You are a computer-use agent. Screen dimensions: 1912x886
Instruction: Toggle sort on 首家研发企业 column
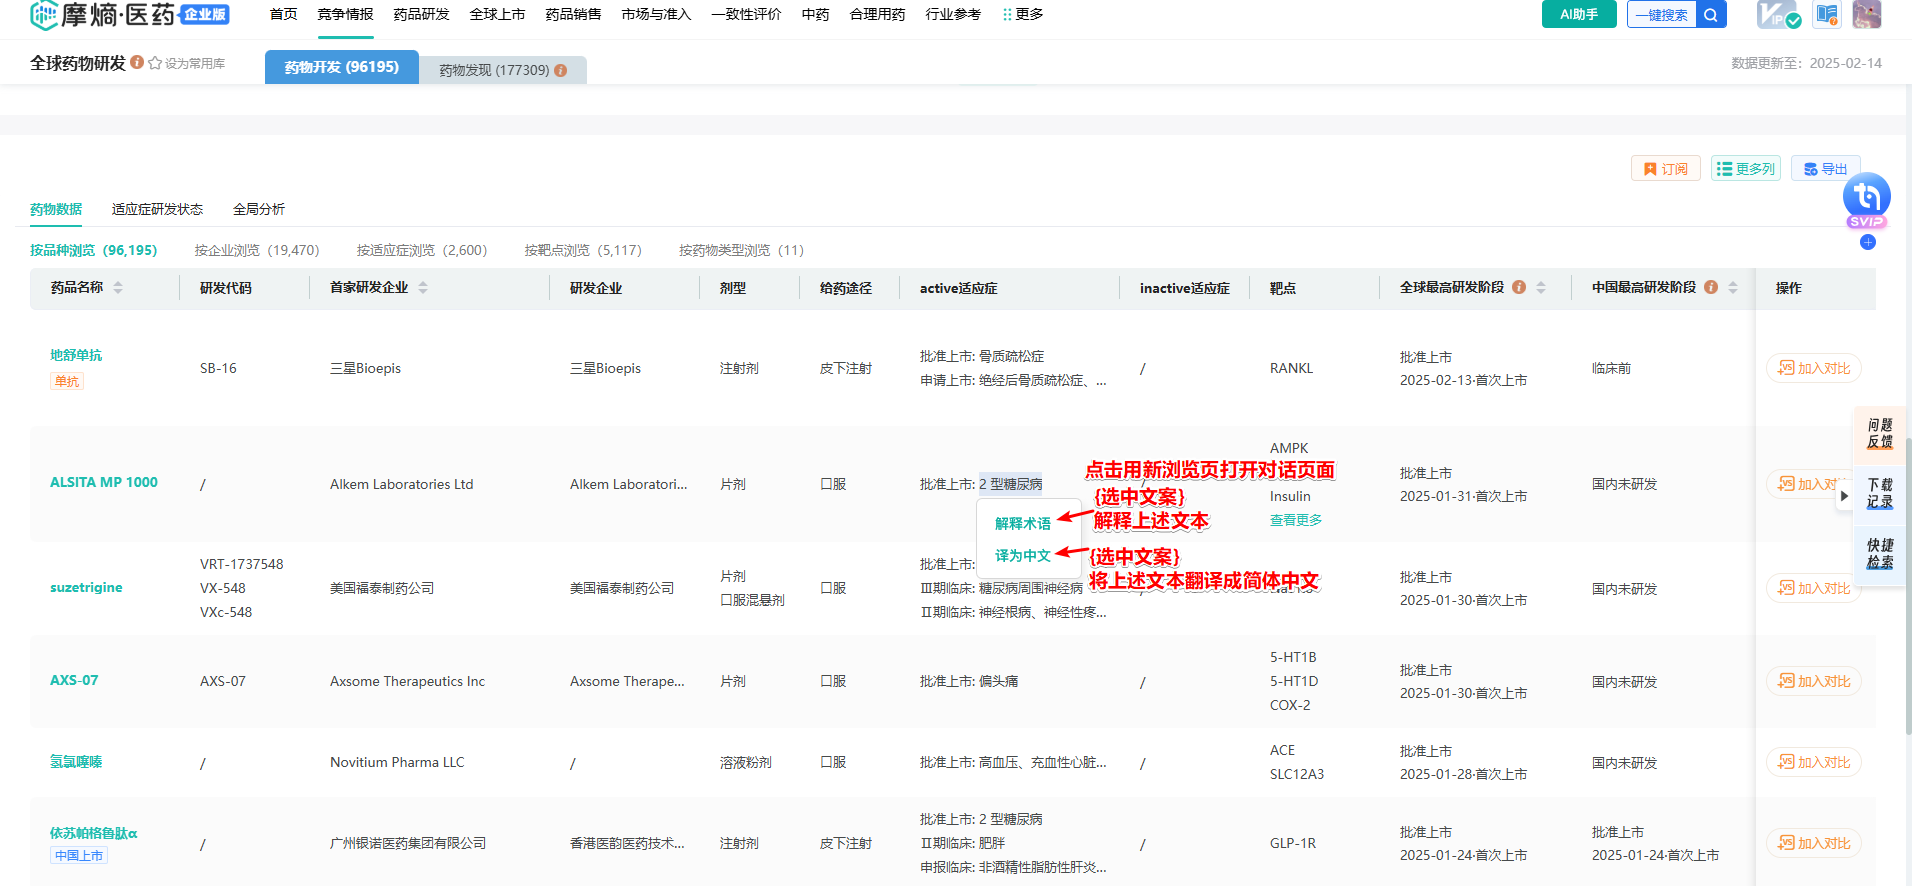click(423, 288)
